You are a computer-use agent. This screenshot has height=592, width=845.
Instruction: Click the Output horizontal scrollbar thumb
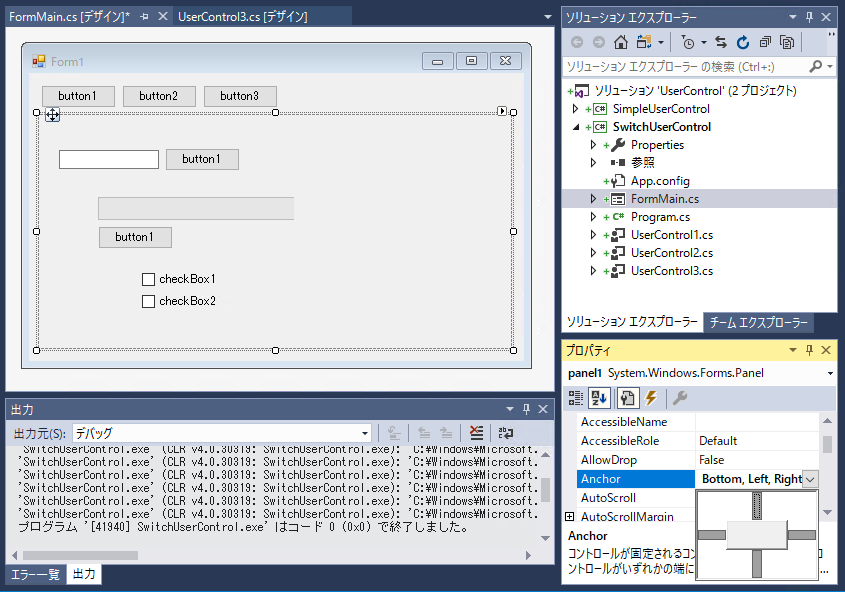click(80, 555)
